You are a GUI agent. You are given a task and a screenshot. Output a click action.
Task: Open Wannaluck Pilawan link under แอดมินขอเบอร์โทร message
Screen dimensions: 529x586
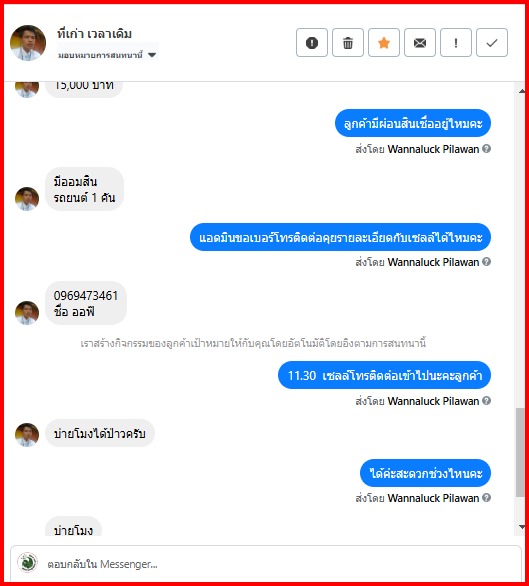[x=433, y=262]
